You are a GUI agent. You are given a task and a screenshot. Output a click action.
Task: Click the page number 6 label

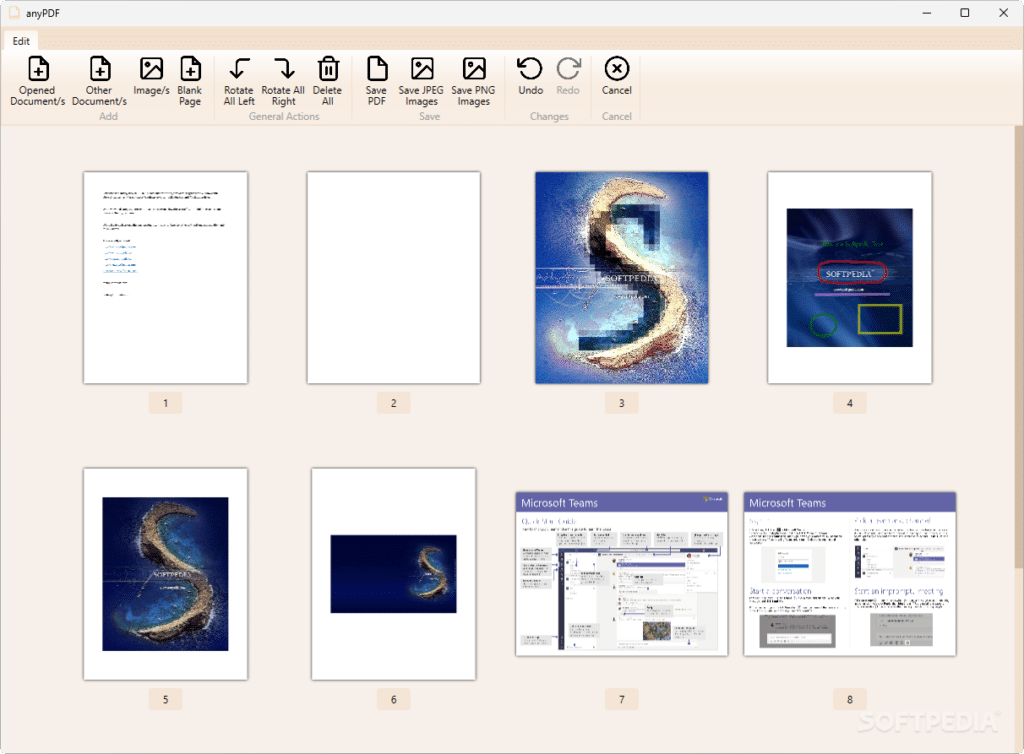point(394,699)
